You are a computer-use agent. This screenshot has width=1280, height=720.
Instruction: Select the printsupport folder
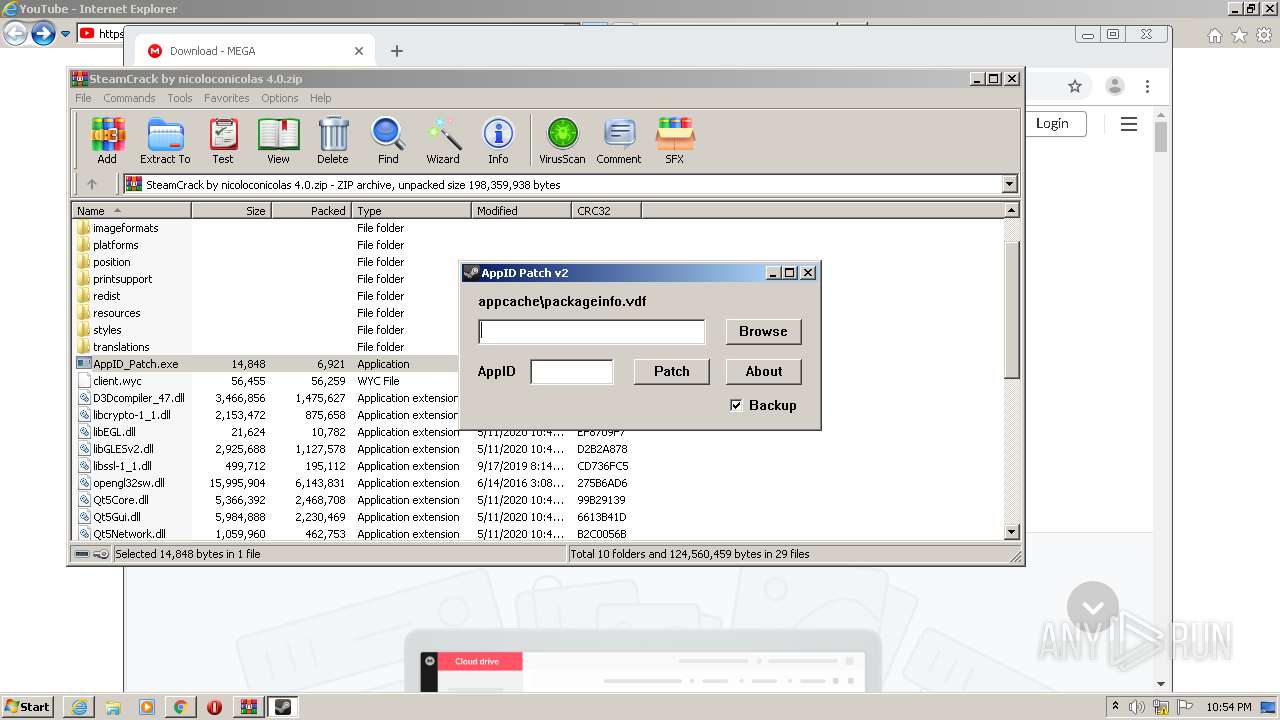[x=123, y=279]
